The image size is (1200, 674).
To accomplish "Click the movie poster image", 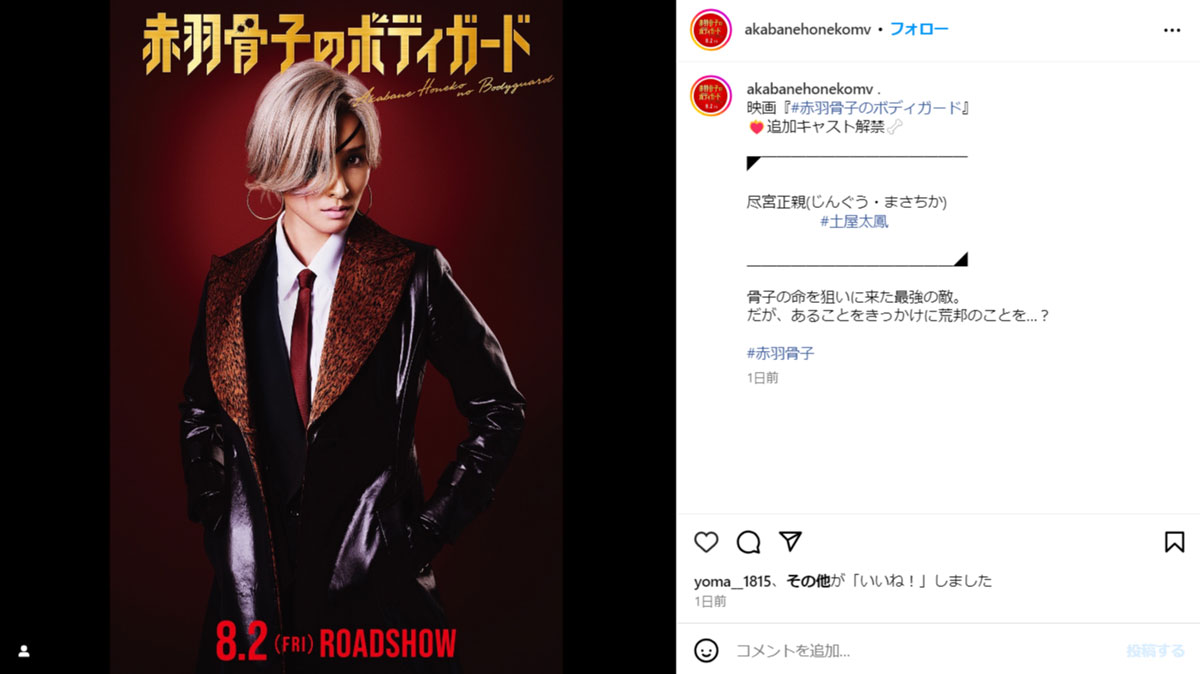I will point(337,337).
